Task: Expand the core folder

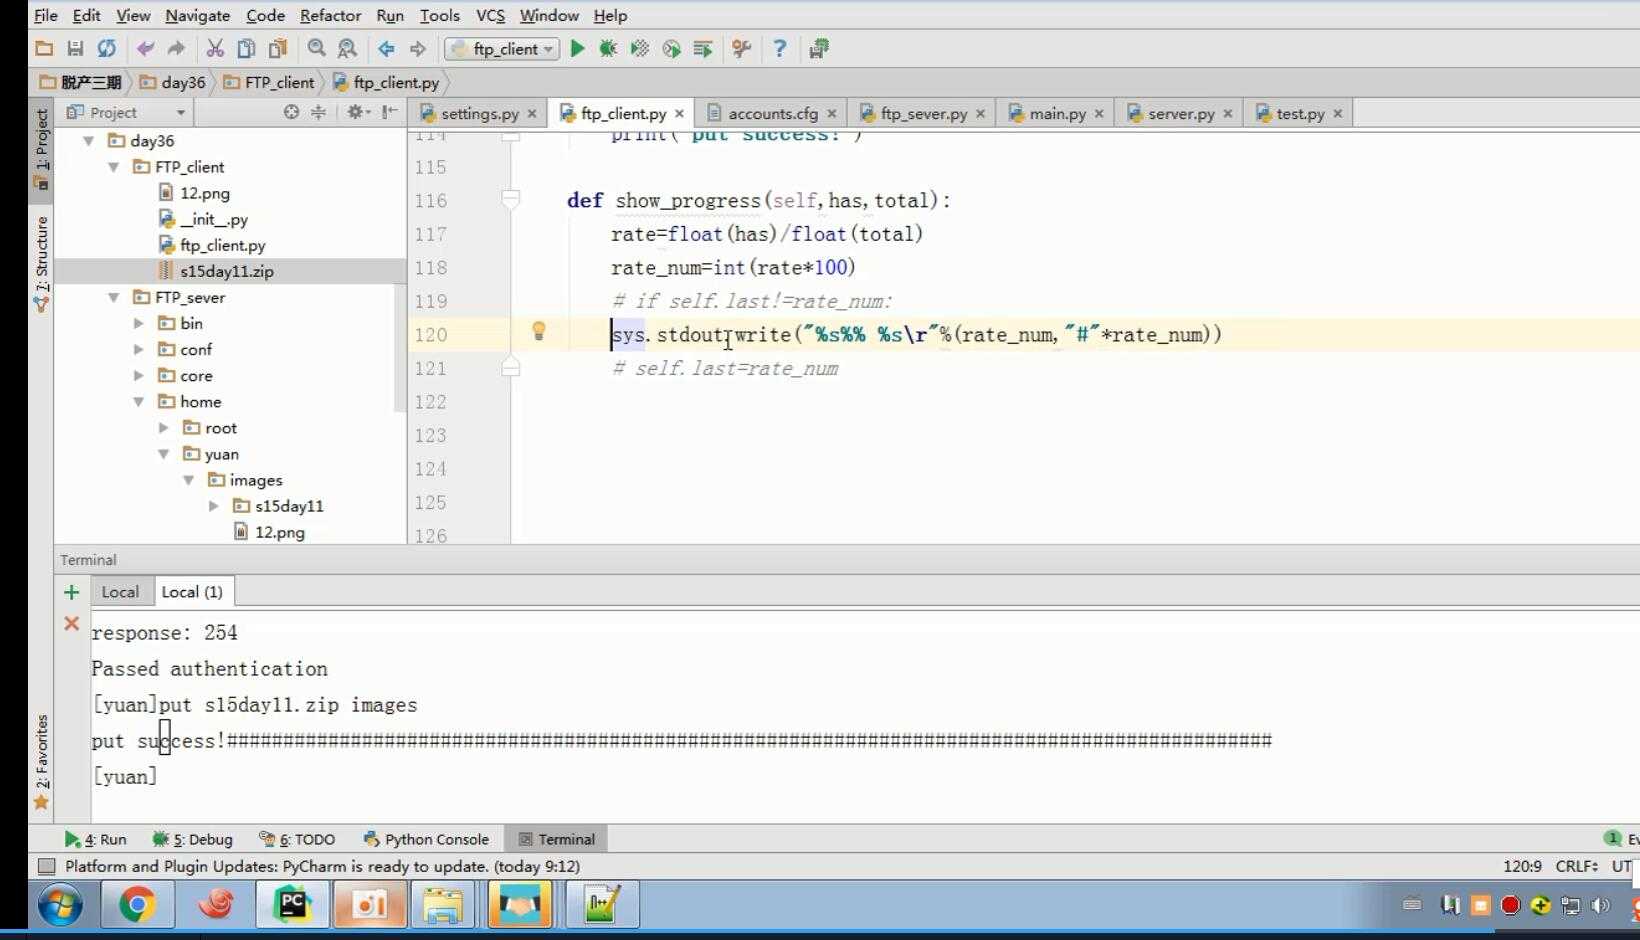Action: [x=139, y=376]
